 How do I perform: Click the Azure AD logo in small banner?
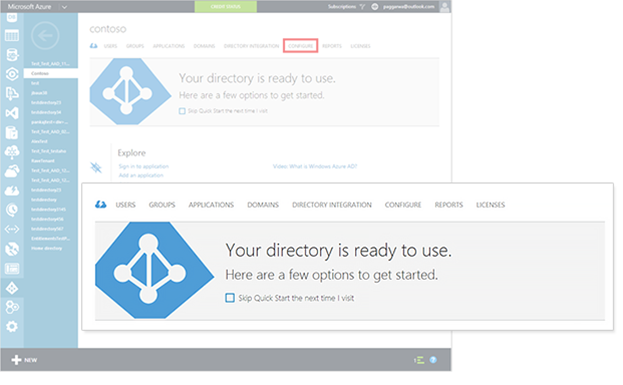pos(130,91)
